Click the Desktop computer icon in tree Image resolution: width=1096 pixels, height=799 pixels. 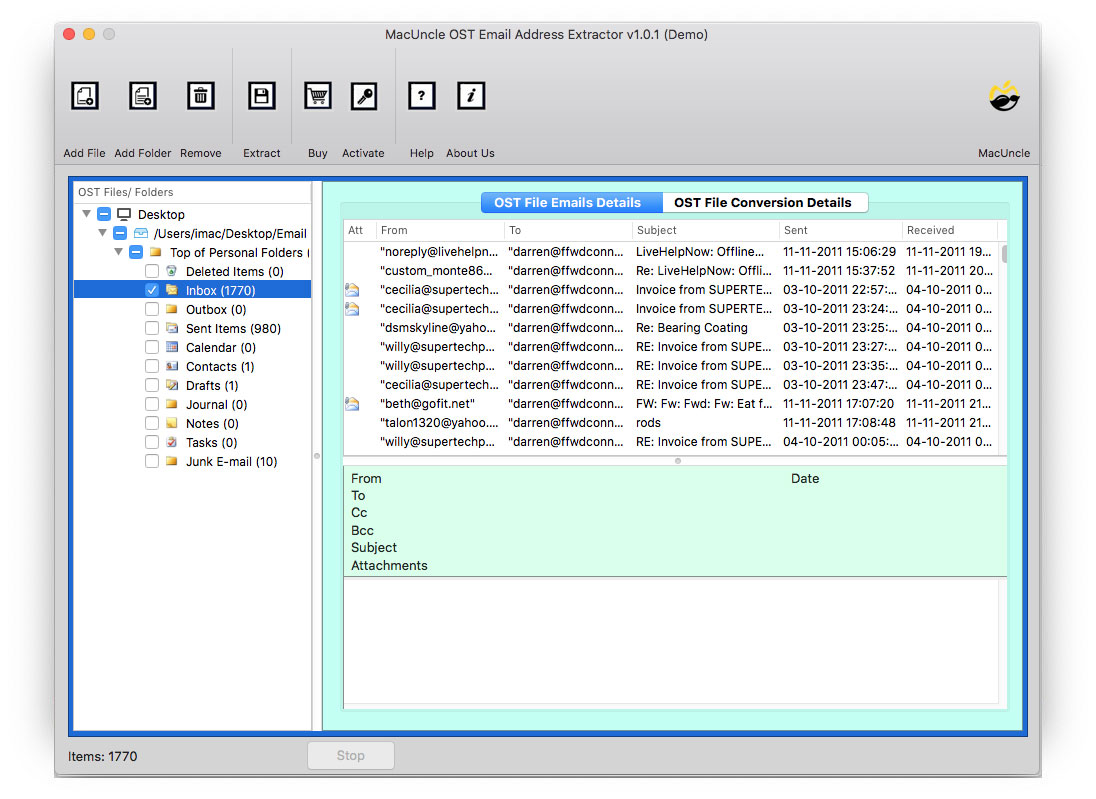click(x=124, y=214)
